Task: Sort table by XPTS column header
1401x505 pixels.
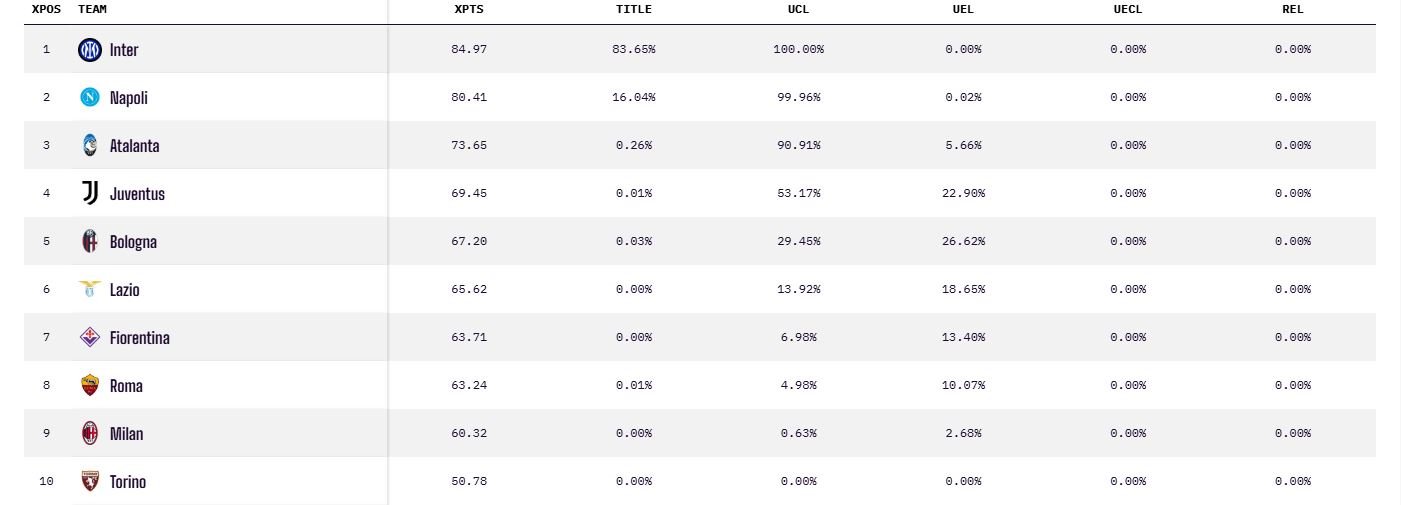Action: [469, 9]
